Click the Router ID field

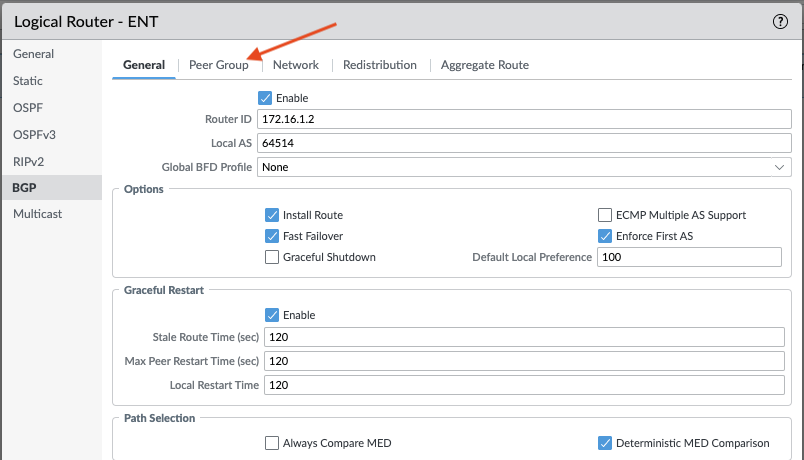pyautogui.click(x=524, y=119)
